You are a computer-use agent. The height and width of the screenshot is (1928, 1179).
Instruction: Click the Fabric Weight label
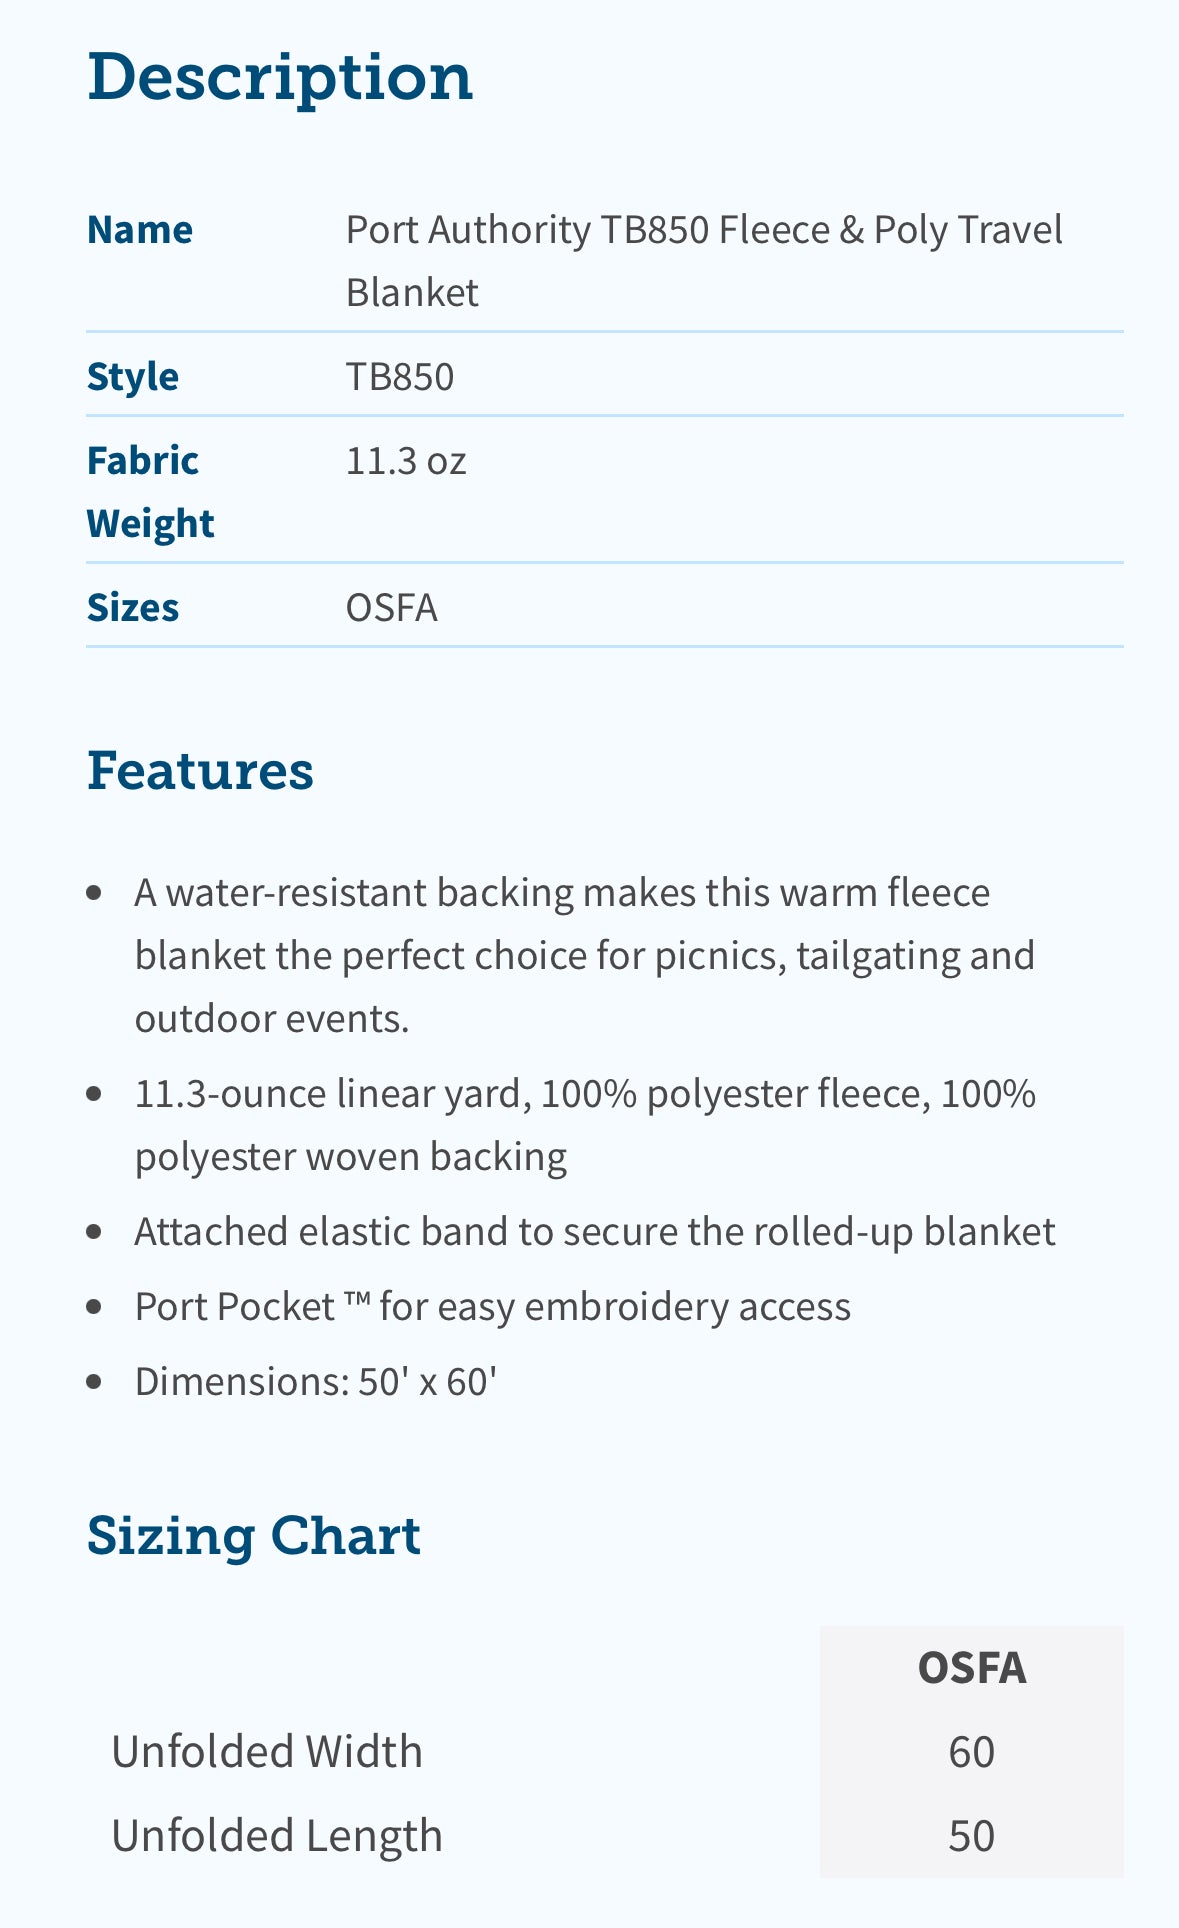click(151, 492)
